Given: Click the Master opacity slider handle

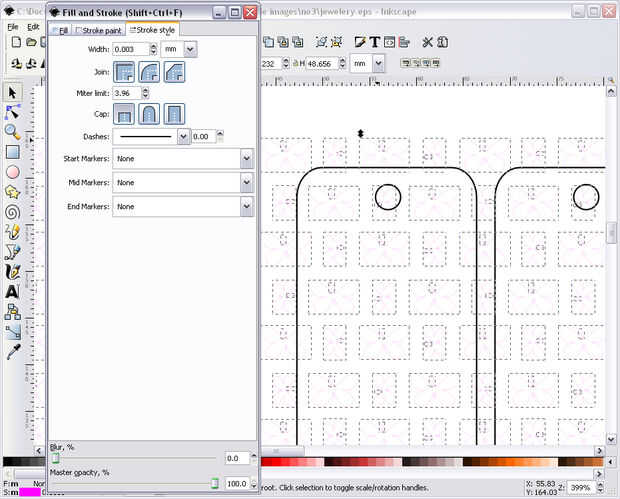Looking at the screenshot, I should (215, 483).
